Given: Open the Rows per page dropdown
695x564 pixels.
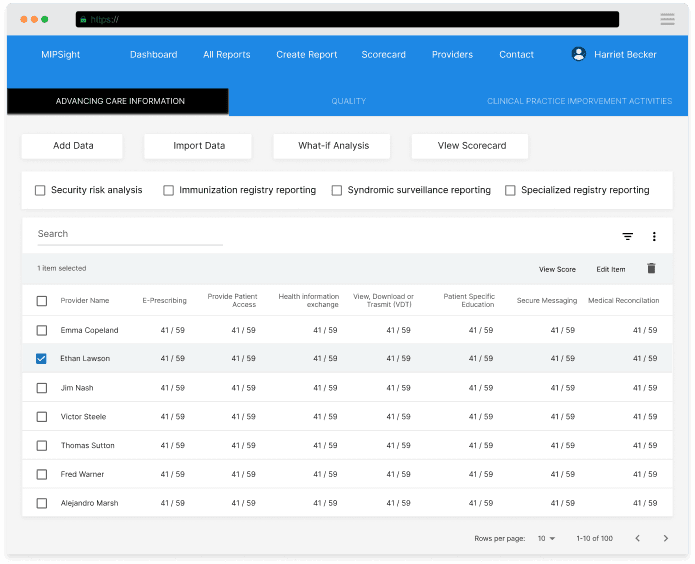Looking at the screenshot, I should pyautogui.click(x=546, y=538).
